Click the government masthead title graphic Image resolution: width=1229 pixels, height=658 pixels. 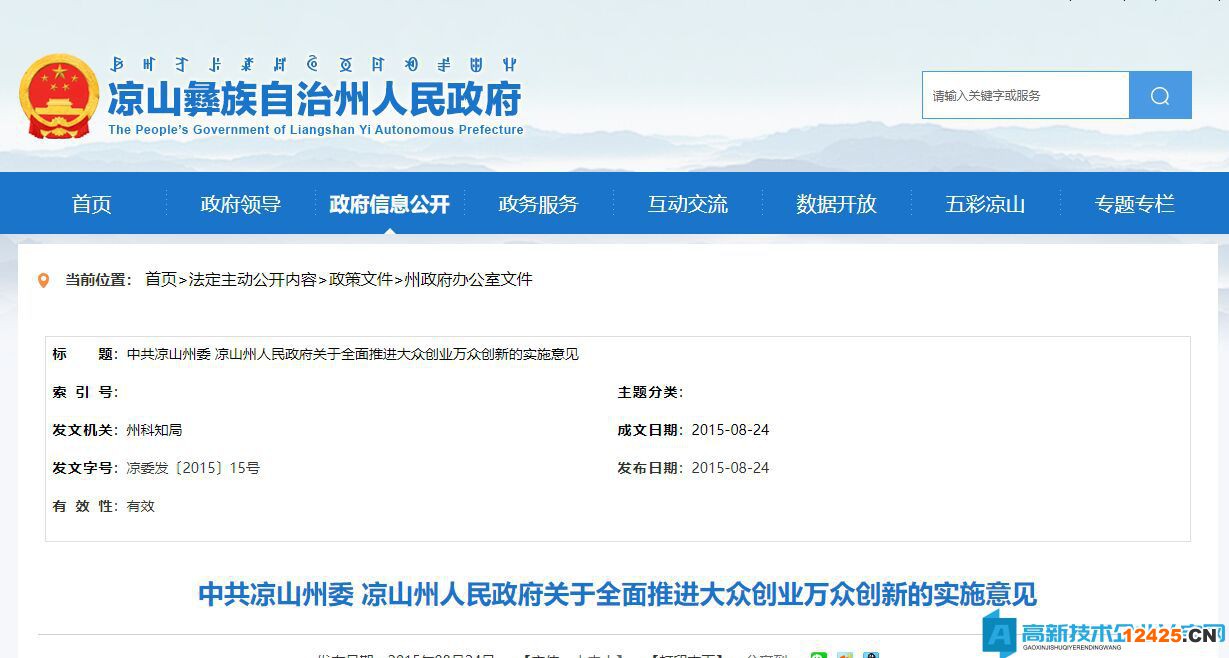317,97
